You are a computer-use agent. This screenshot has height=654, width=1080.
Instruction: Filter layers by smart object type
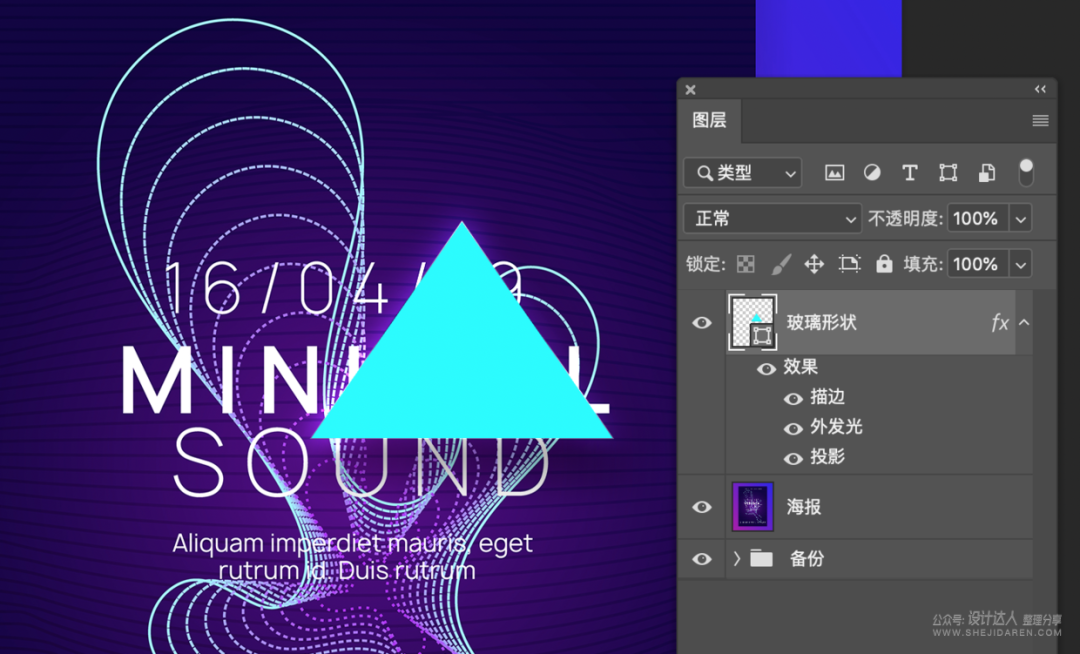[986, 173]
